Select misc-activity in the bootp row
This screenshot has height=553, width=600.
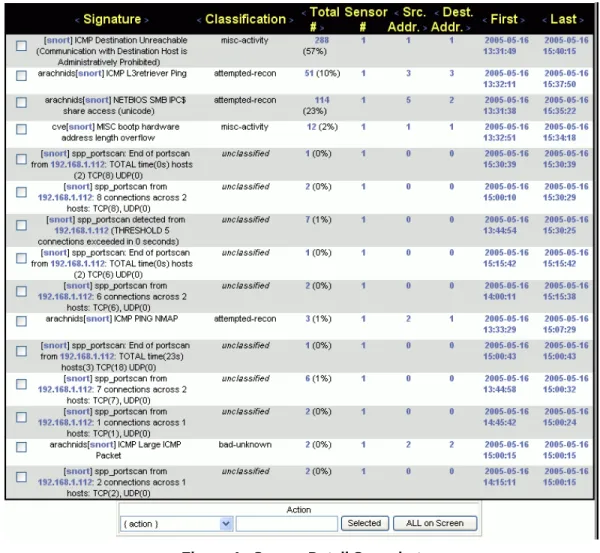(x=245, y=127)
